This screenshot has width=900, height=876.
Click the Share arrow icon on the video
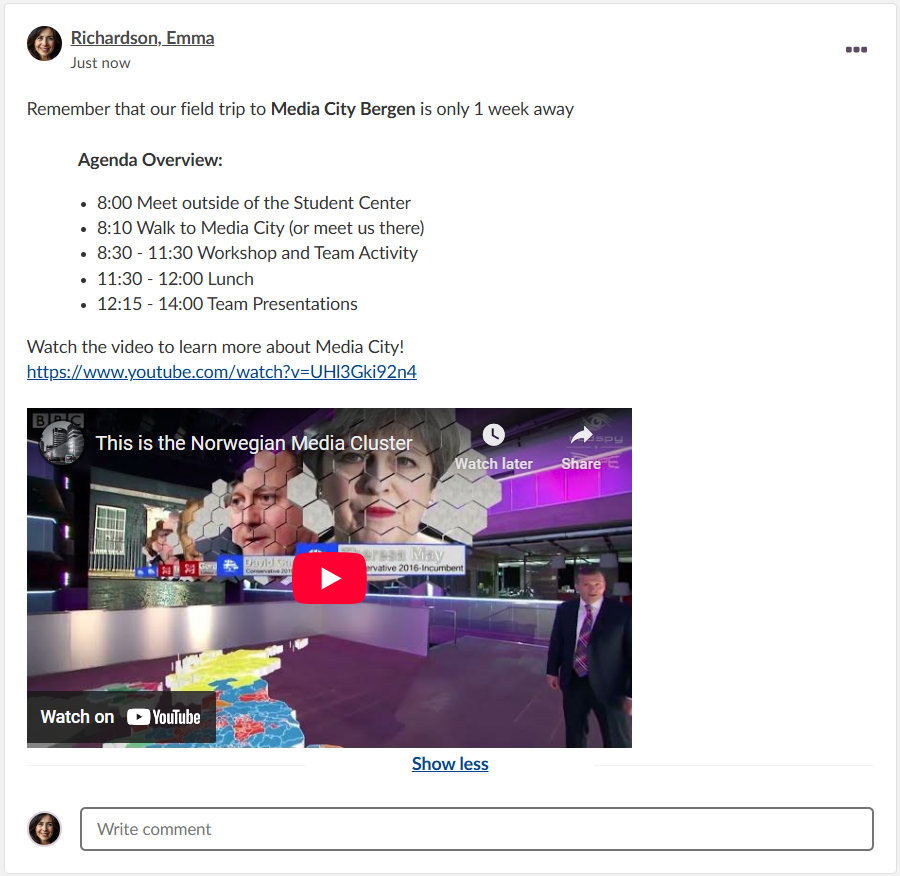[x=581, y=436]
